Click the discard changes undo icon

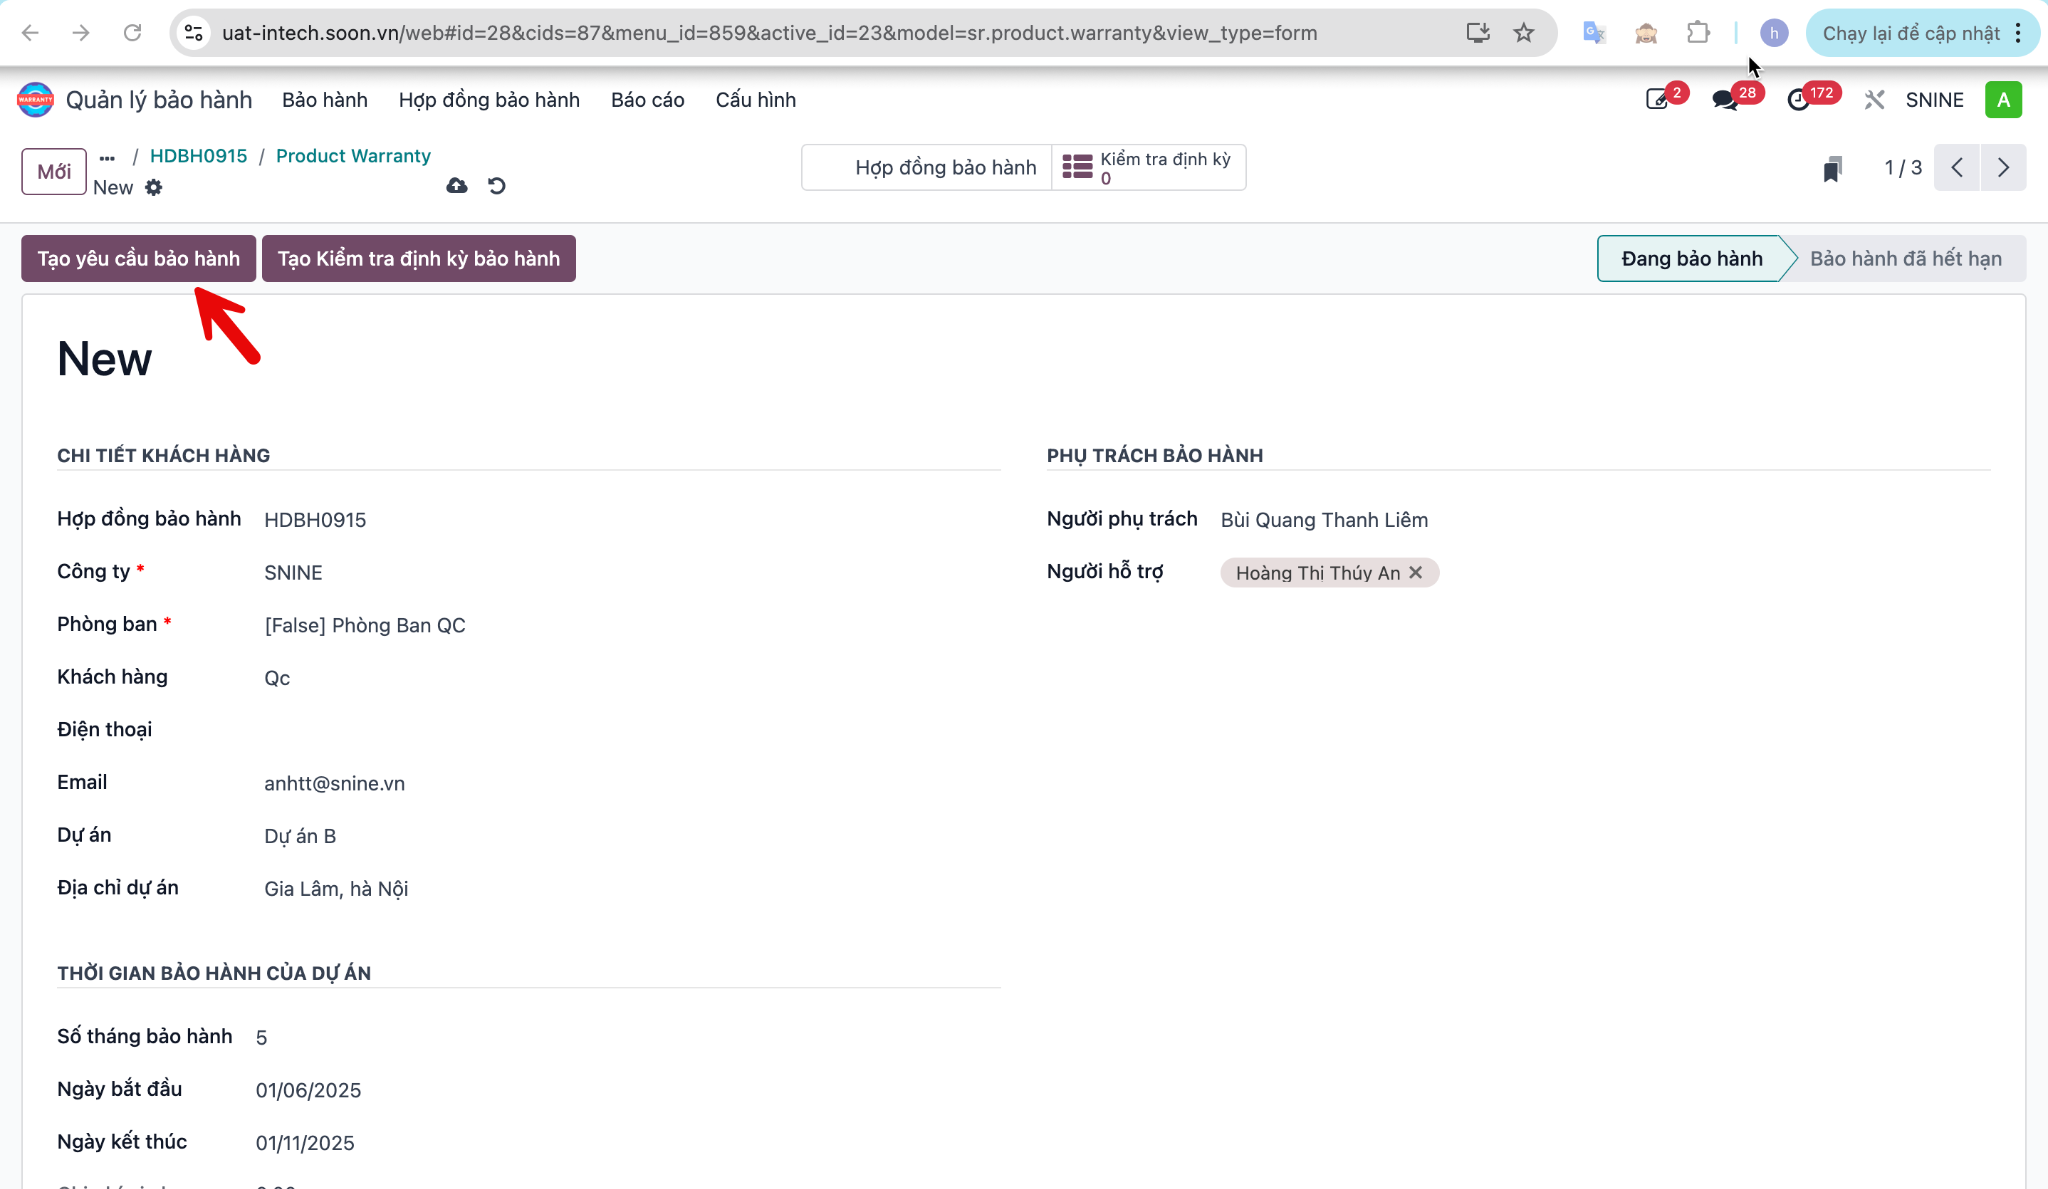click(x=497, y=186)
